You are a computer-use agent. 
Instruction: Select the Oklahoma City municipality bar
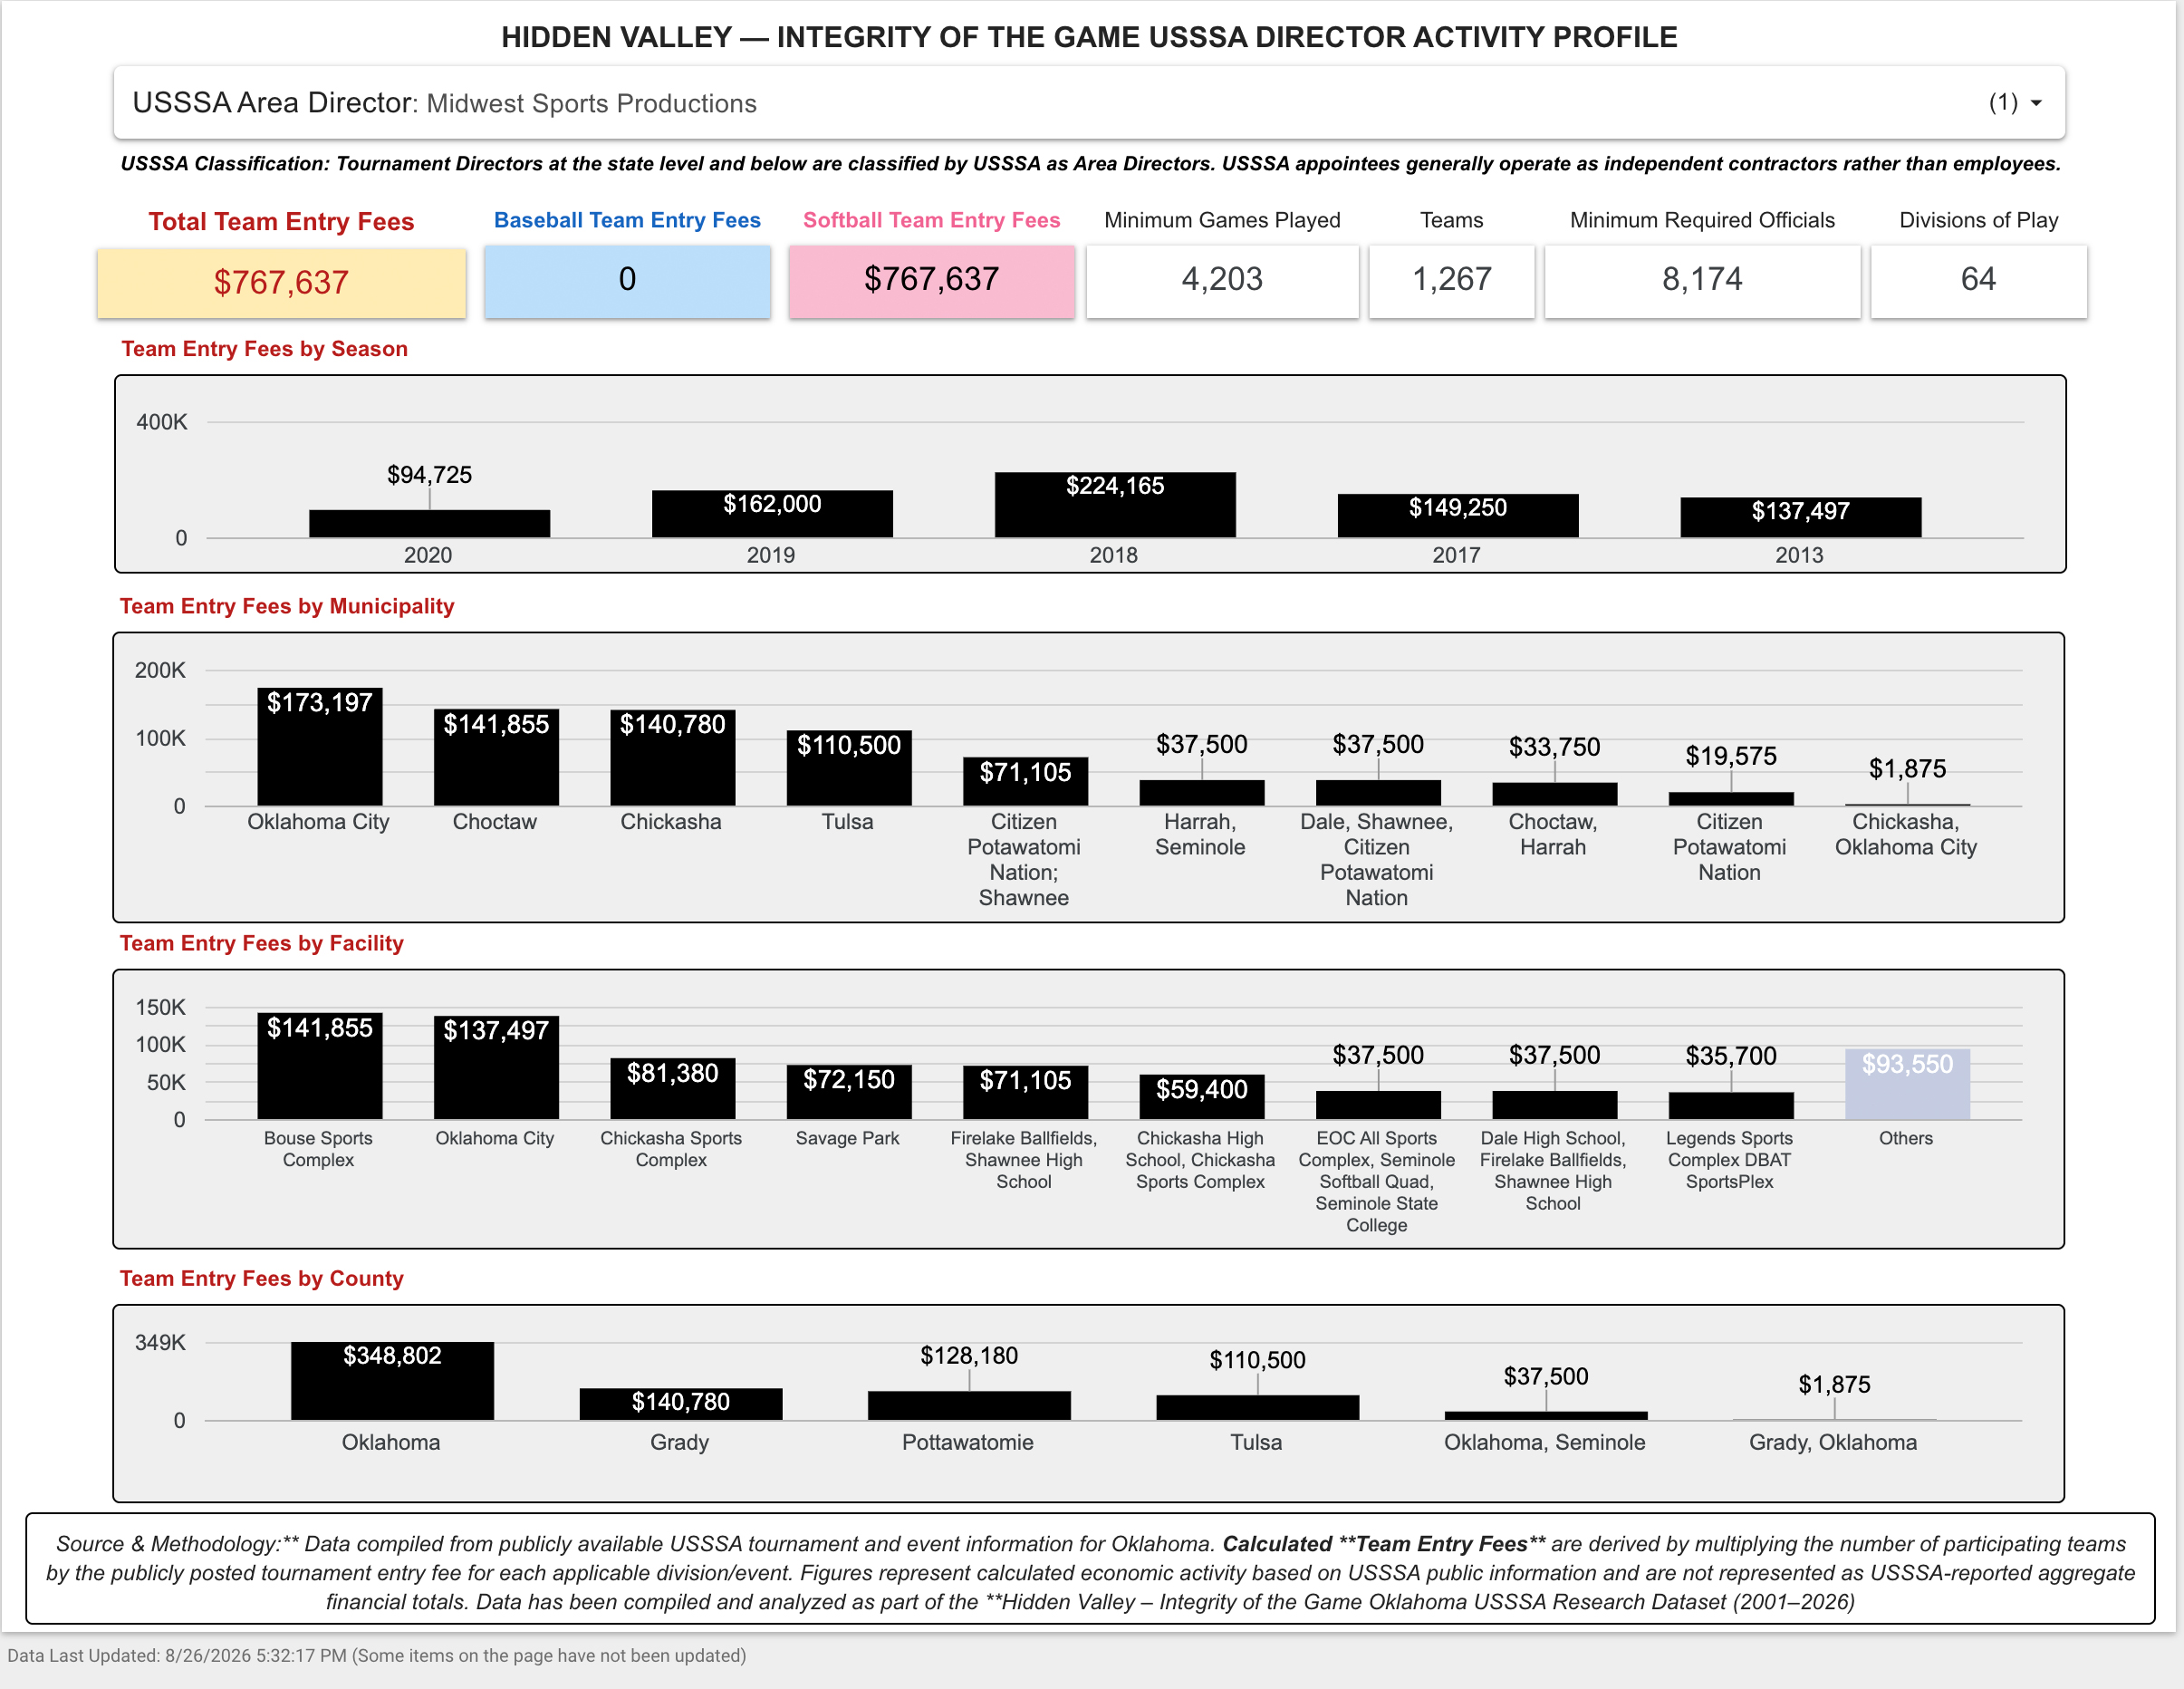[320, 747]
